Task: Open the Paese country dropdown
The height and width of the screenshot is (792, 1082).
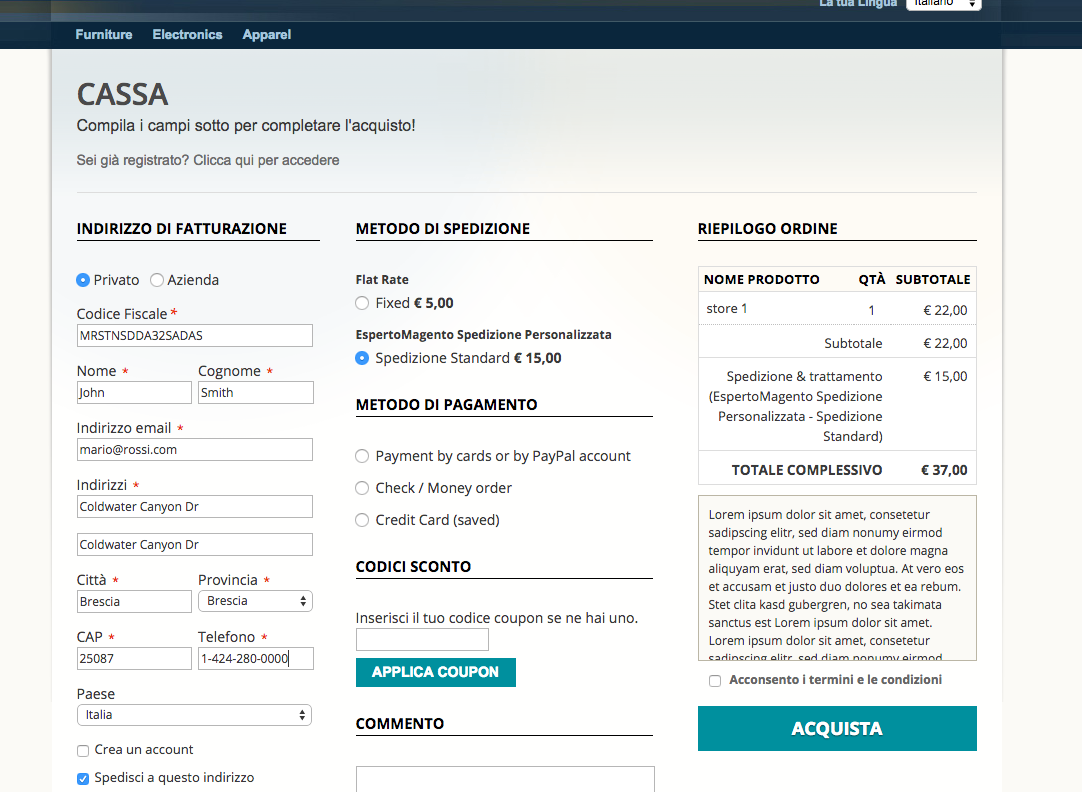Action: pos(195,715)
